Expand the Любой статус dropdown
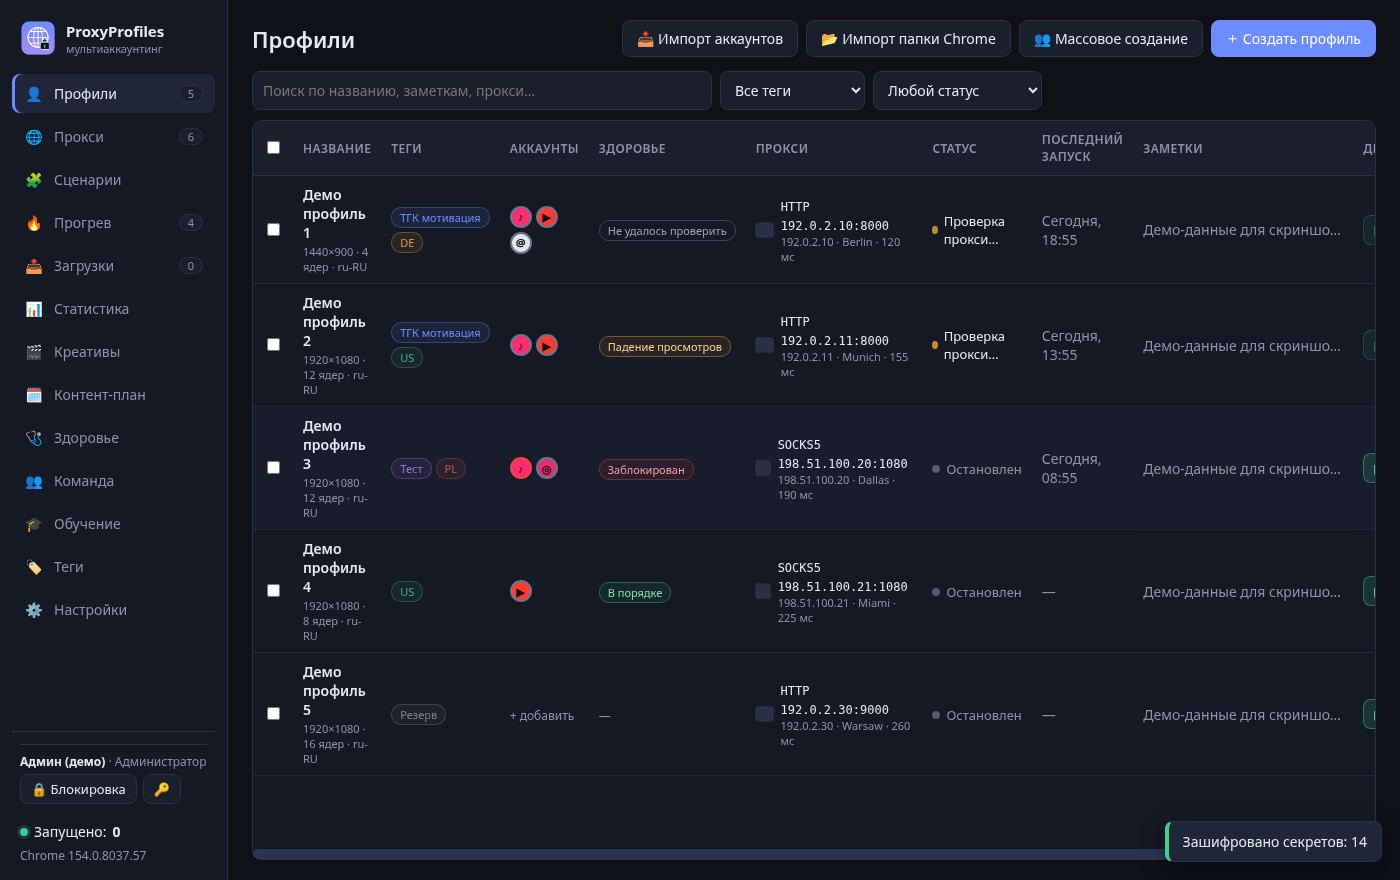This screenshot has width=1400, height=880. pyautogui.click(x=957, y=91)
